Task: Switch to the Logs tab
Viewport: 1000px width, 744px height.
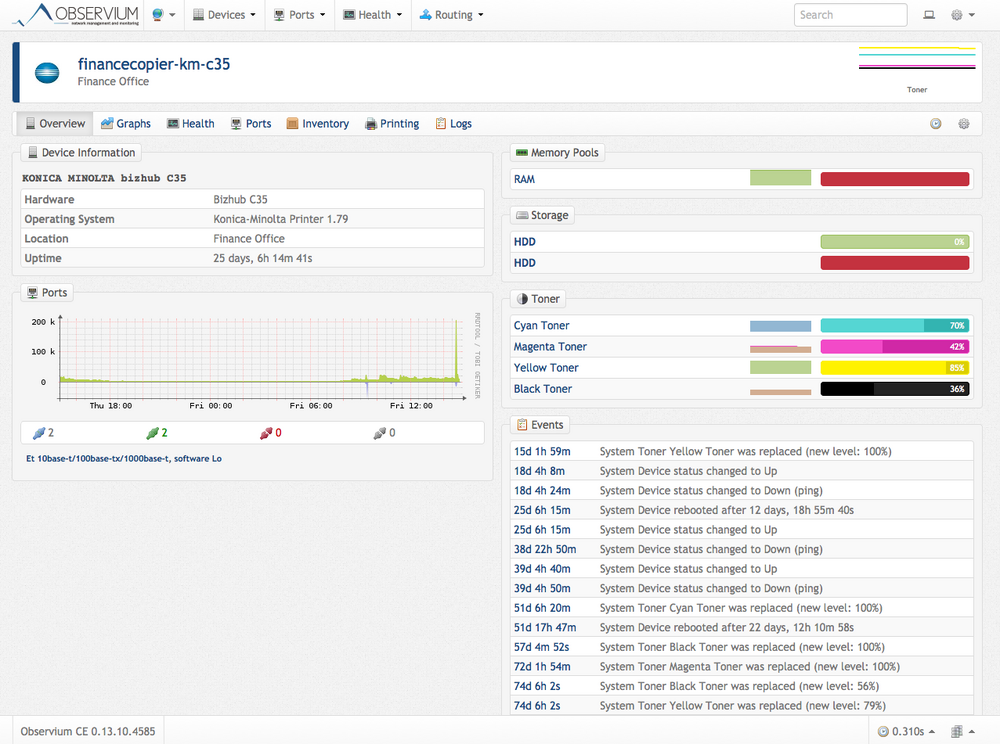Action: [x=453, y=124]
